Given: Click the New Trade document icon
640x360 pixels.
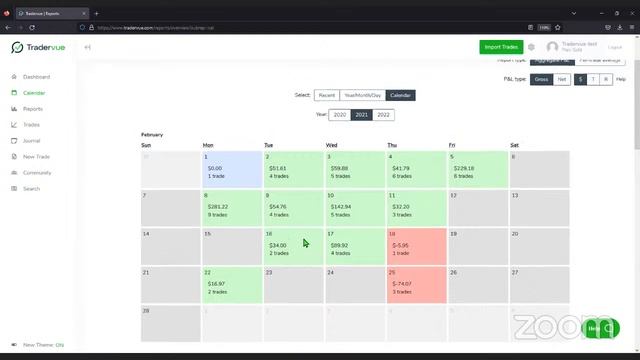Looking at the screenshot, I should (14, 156).
